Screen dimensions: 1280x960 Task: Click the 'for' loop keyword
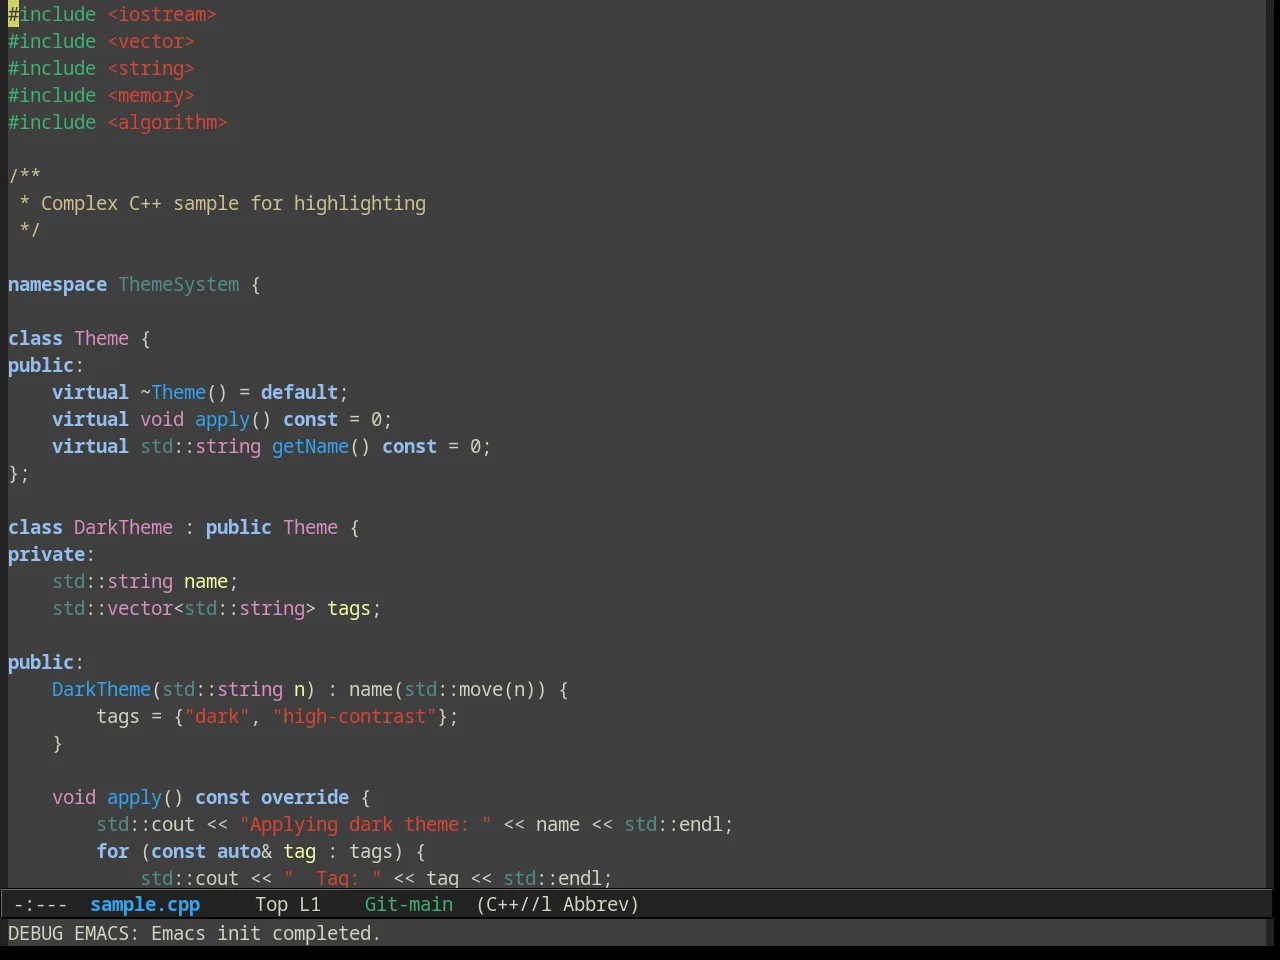[112, 852]
